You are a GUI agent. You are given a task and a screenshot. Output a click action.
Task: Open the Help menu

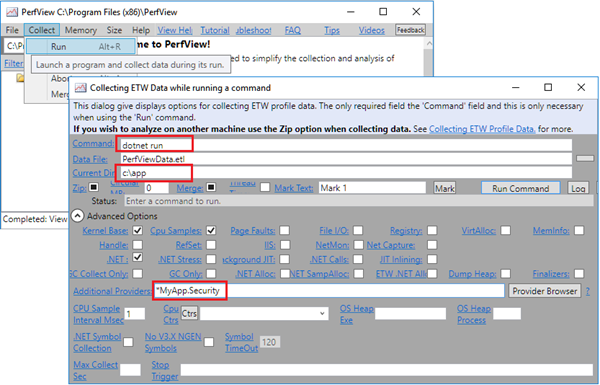[141, 30]
